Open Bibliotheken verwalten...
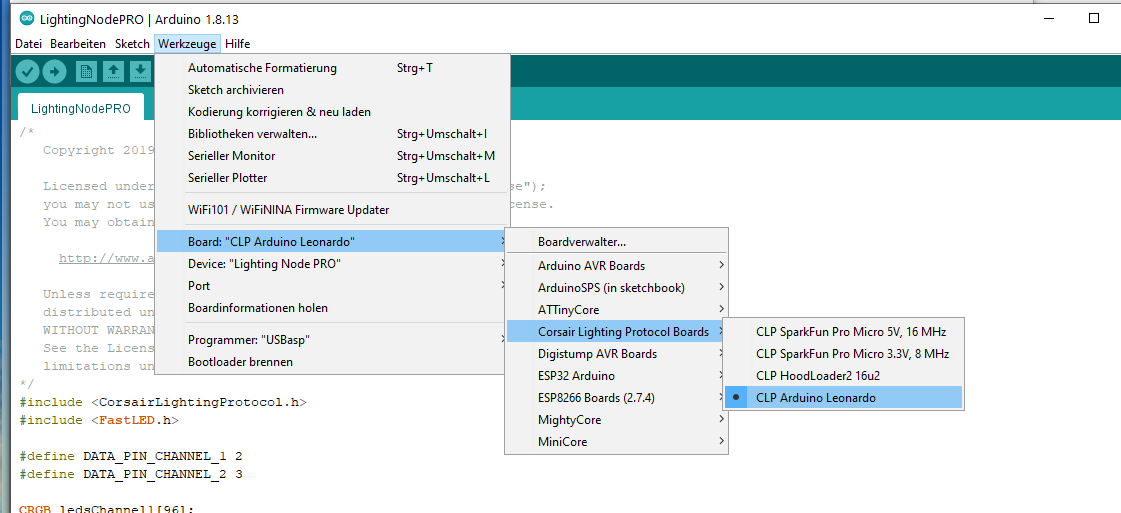This screenshot has width=1121, height=513. coord(332,134)
